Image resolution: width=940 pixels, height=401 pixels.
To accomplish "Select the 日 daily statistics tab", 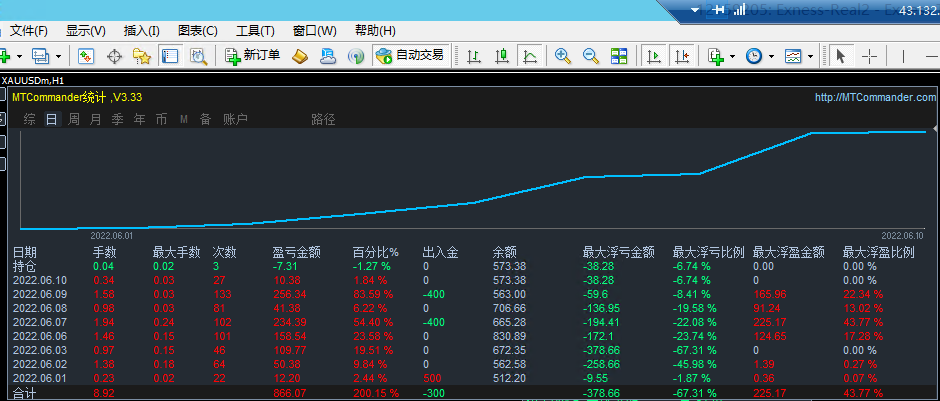I will click(52, 119).
